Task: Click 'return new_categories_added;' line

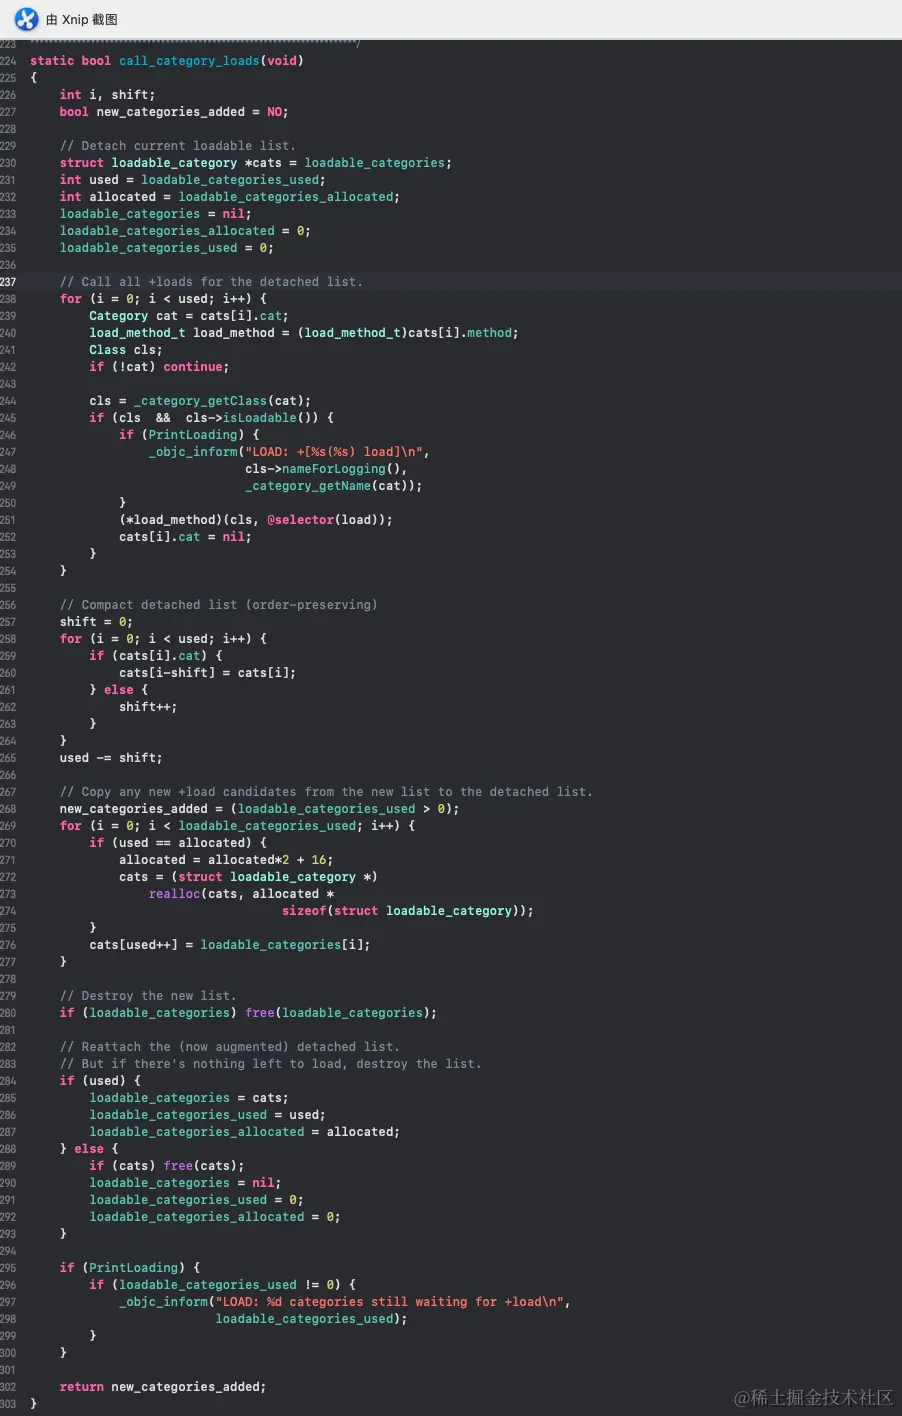Action: 163,1387
